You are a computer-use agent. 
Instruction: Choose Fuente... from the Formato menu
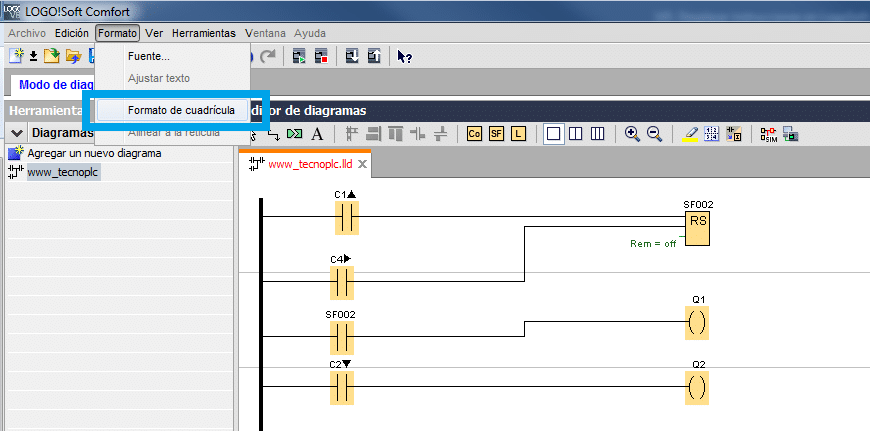[x=172, y=56]
